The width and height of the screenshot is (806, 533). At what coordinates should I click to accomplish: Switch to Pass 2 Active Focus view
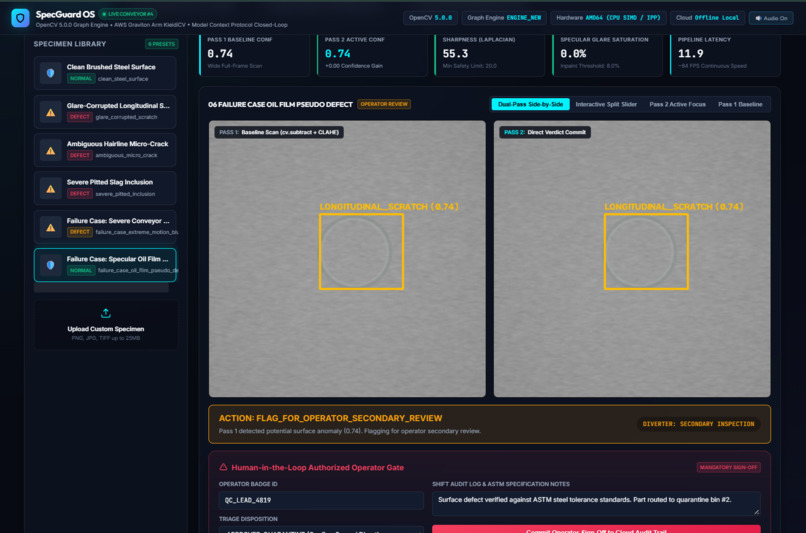click(677, 104)
